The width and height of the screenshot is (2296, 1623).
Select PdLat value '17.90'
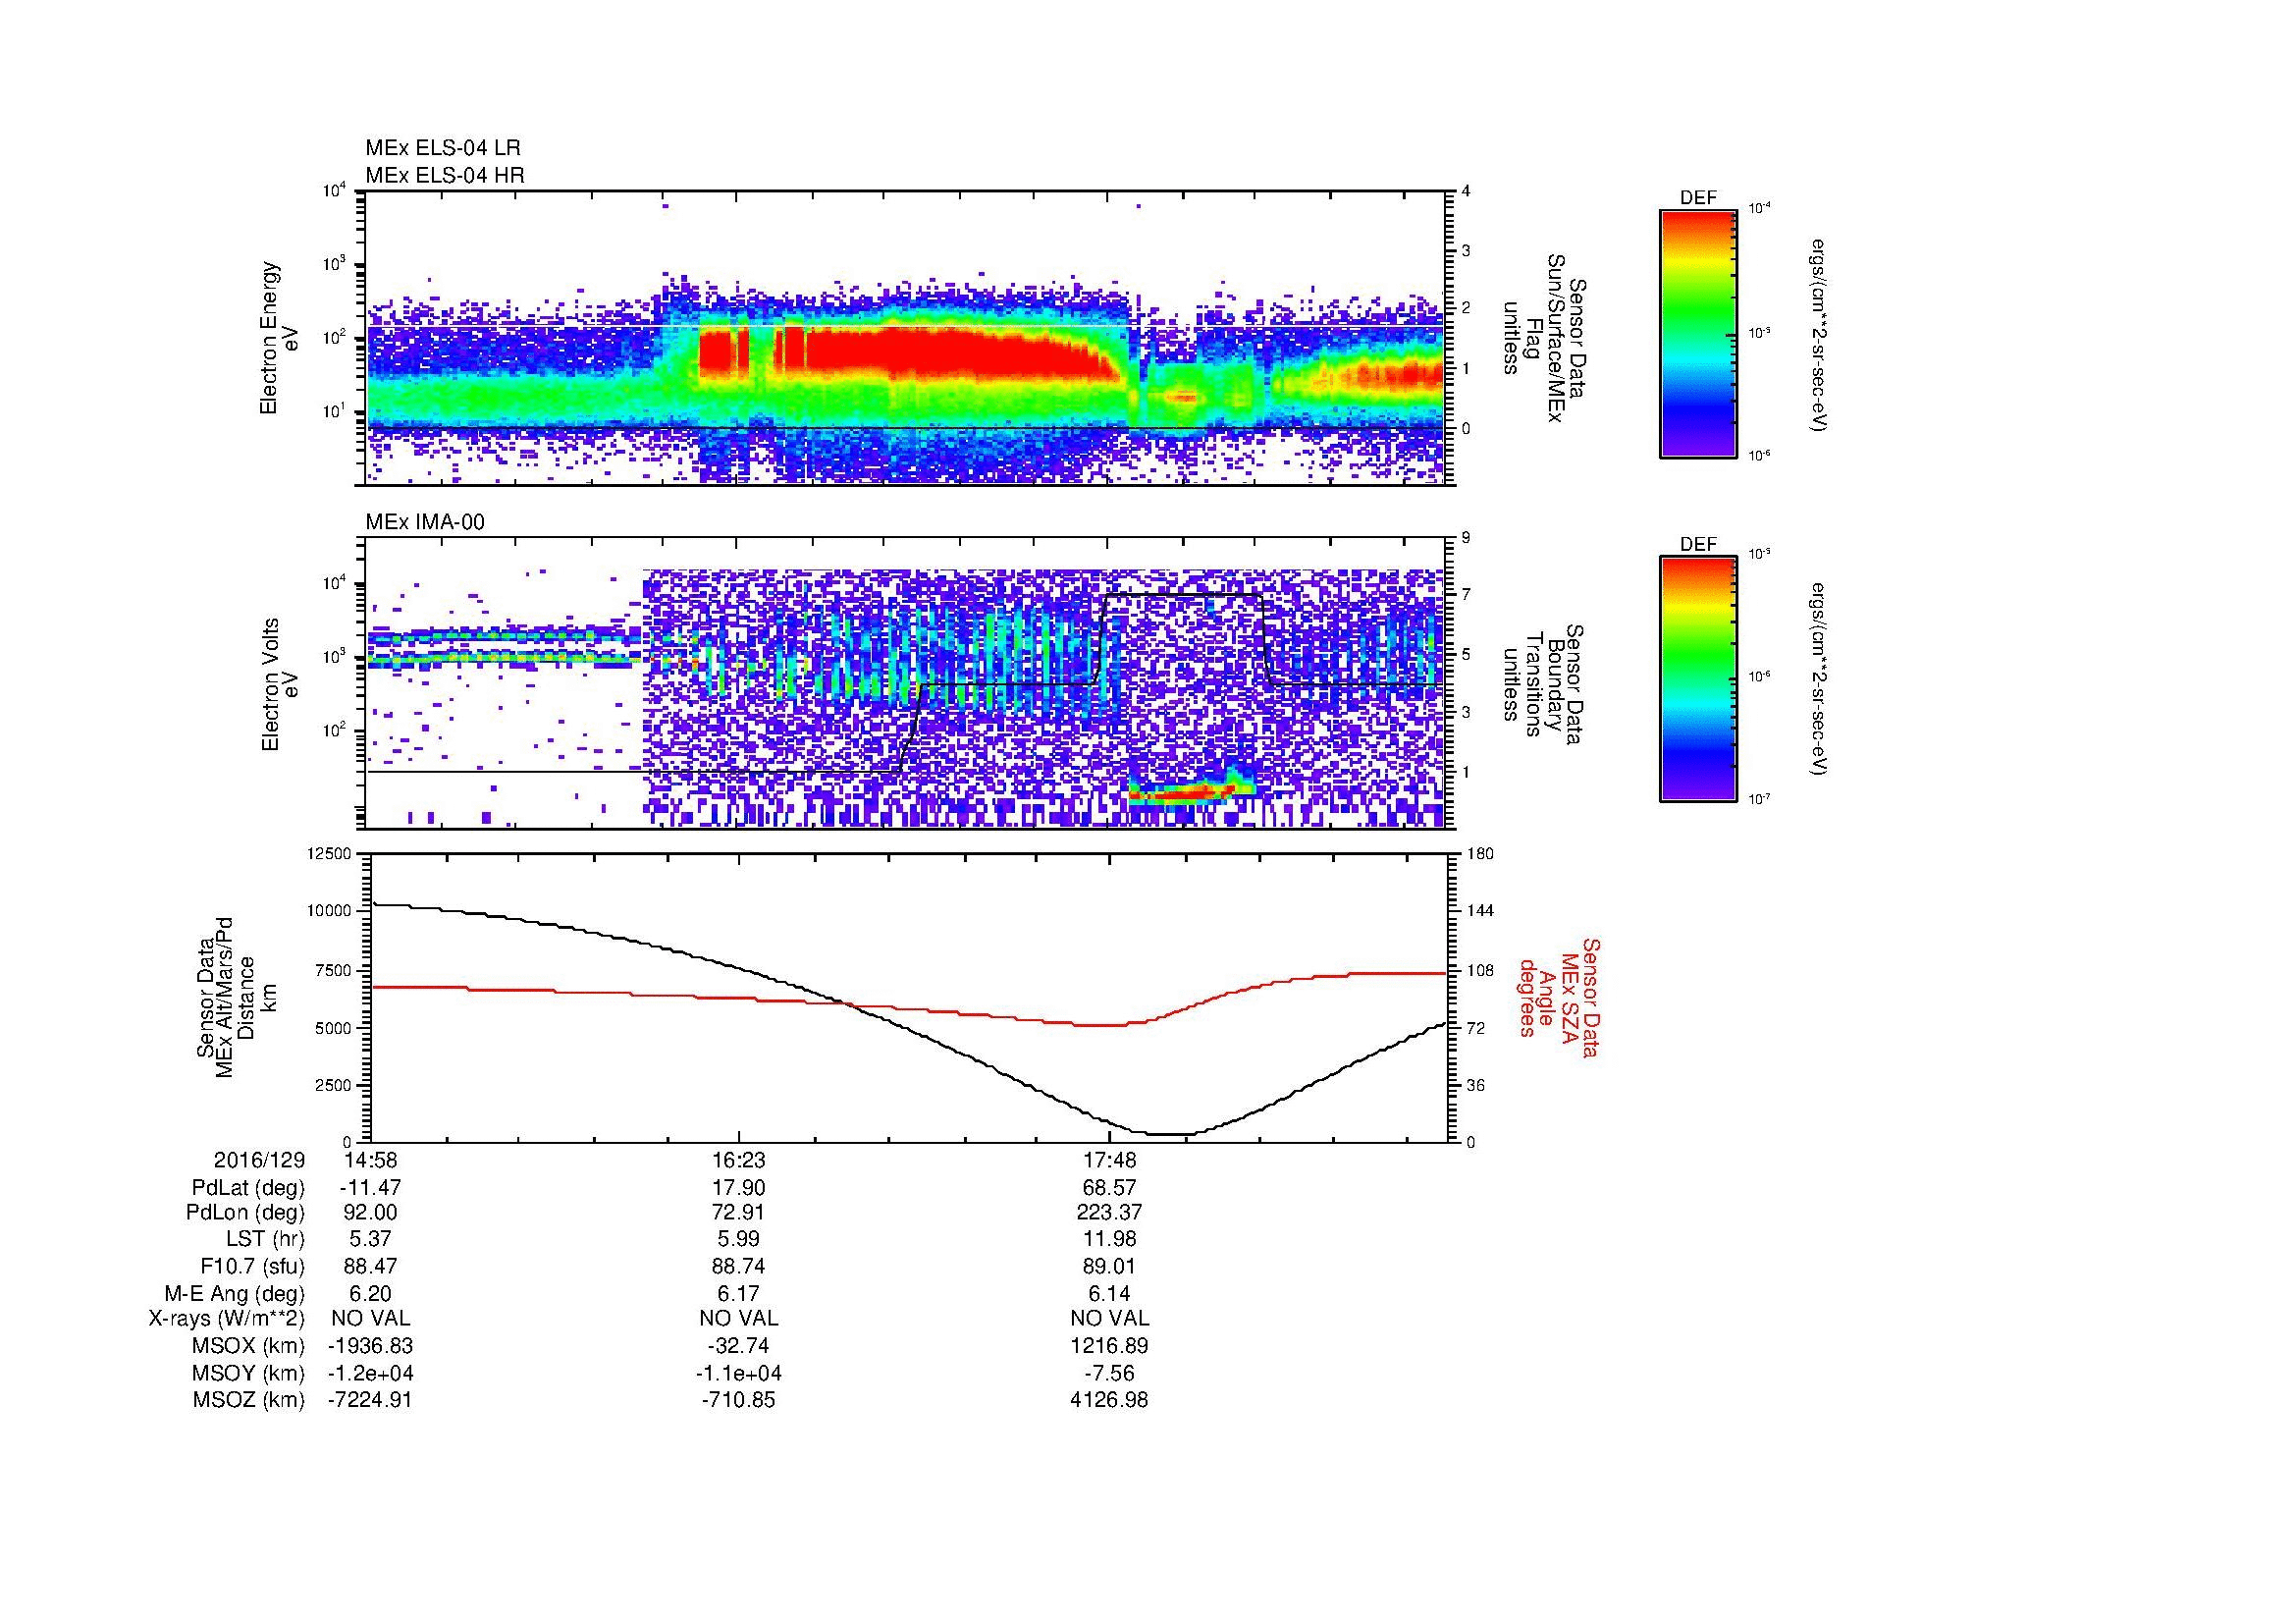pos(738,1187)
